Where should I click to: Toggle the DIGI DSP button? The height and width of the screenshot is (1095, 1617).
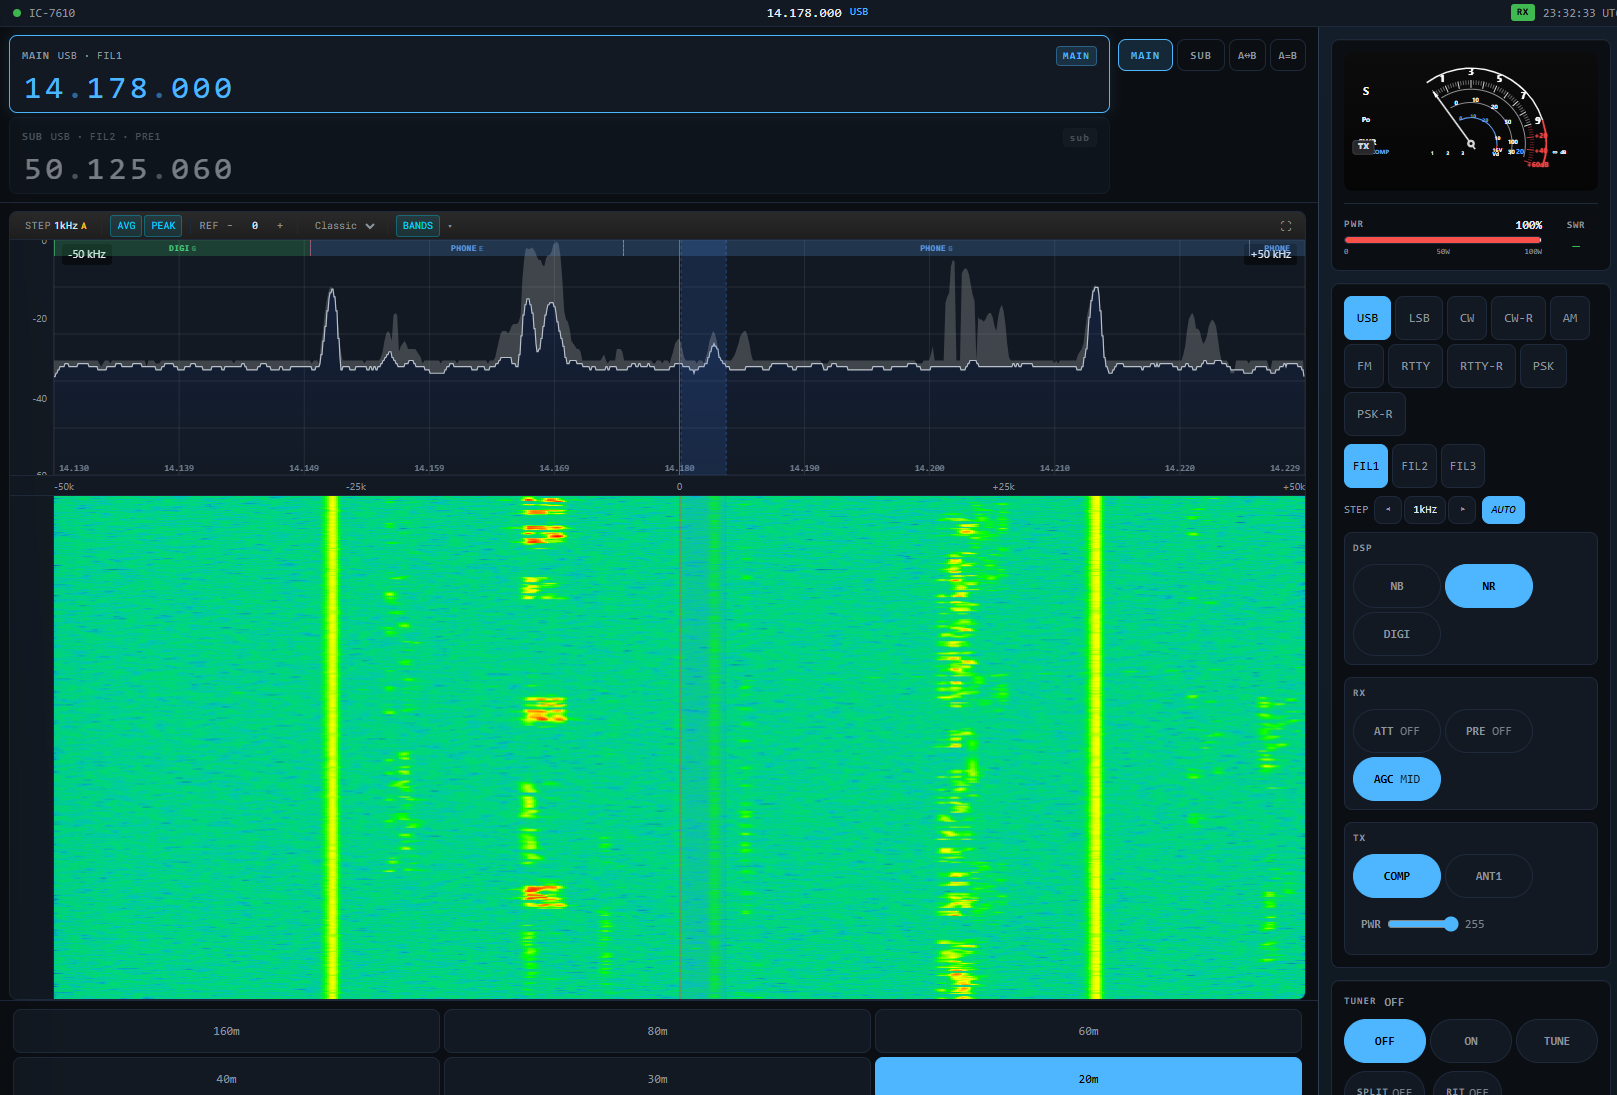pos(1397,634)
